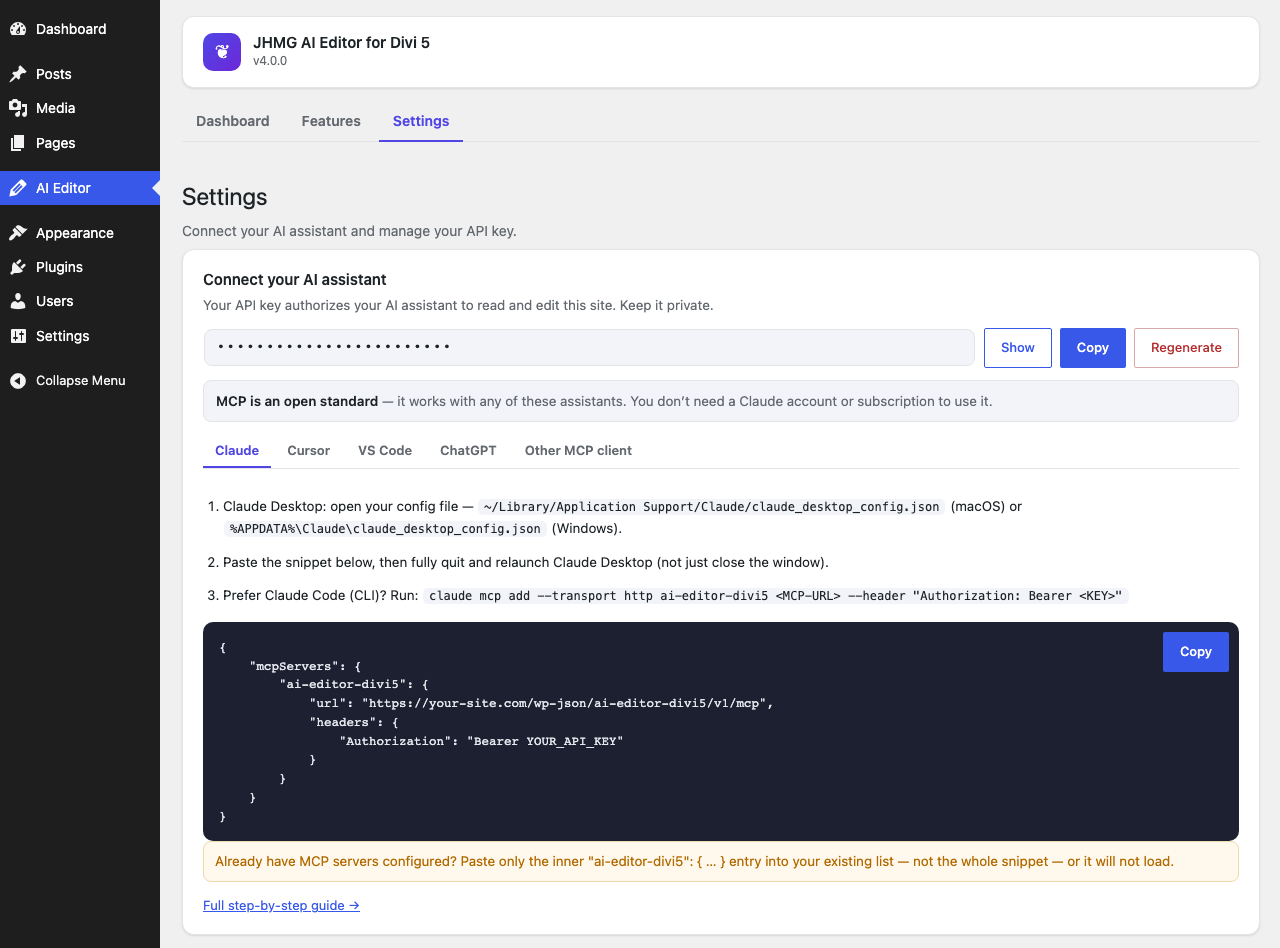The image size is (1280, 948).
Task: Open the Full step-by-step guide link
Action: [281, 905]
